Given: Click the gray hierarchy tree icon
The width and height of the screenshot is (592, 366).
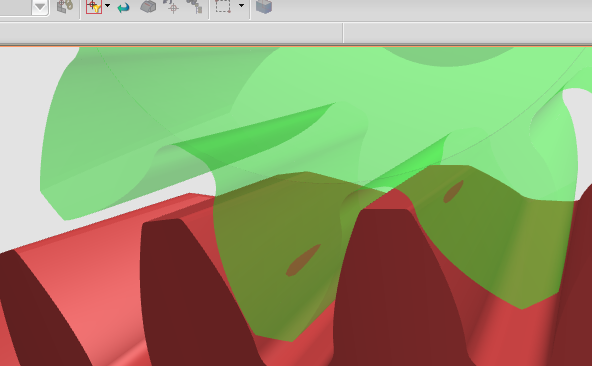Looking at the screenshot, I should point(195,6).
